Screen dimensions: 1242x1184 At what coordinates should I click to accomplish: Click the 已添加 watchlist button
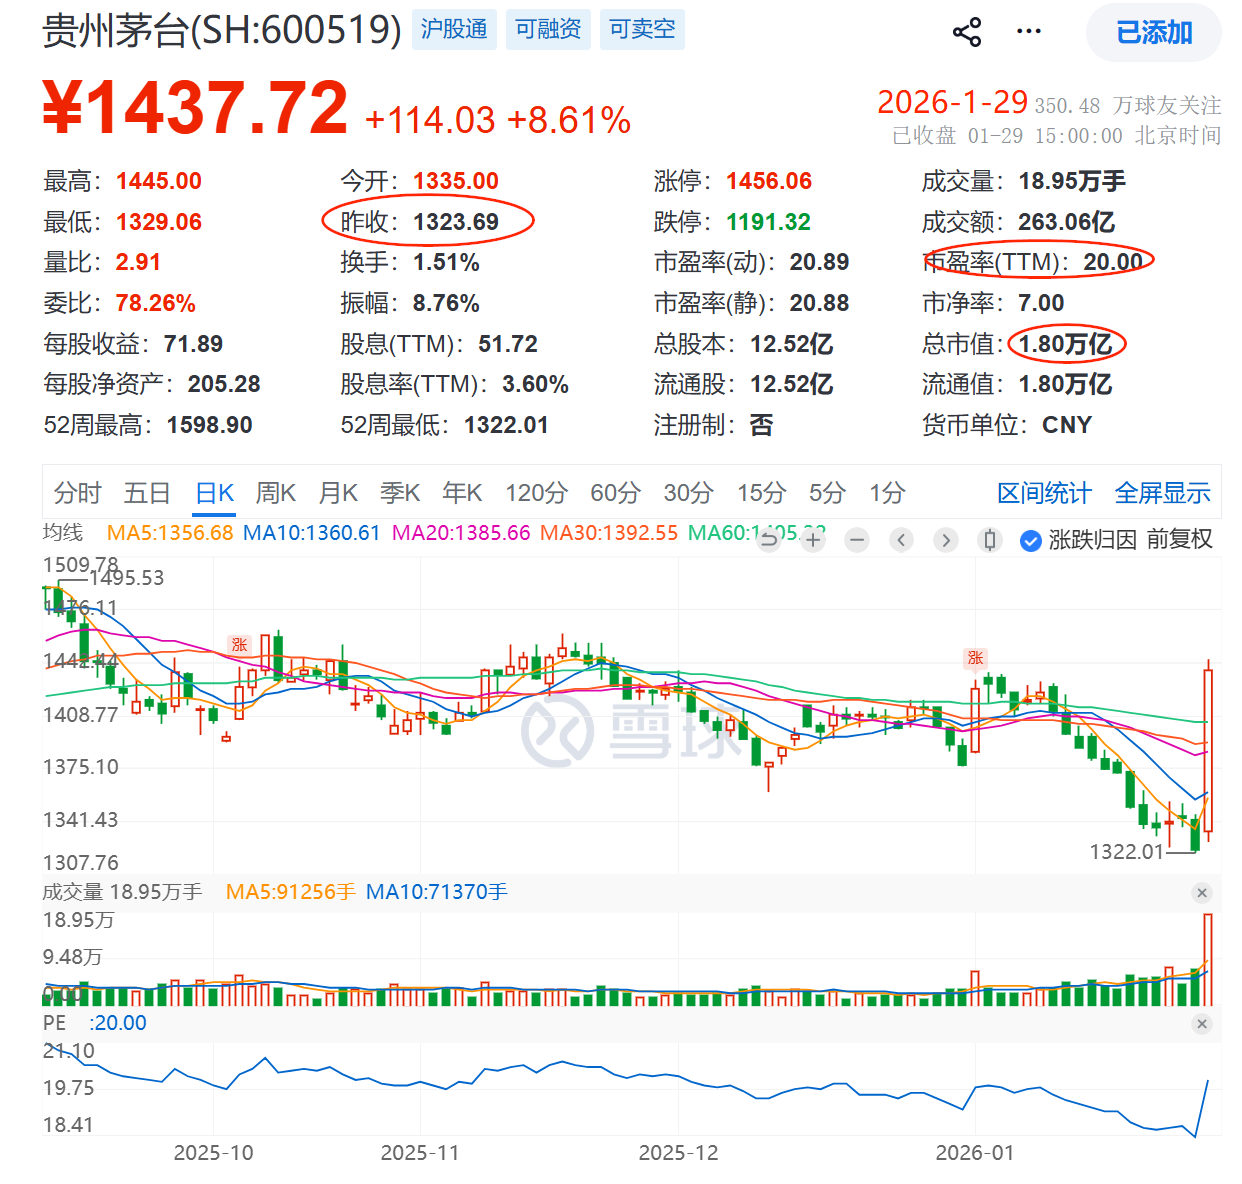[x=1154, y=33]
